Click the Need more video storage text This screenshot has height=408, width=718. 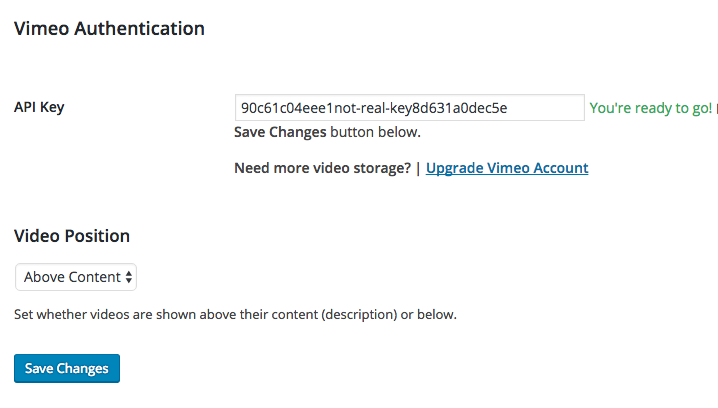pyautogui.click(x=322, y=168)
